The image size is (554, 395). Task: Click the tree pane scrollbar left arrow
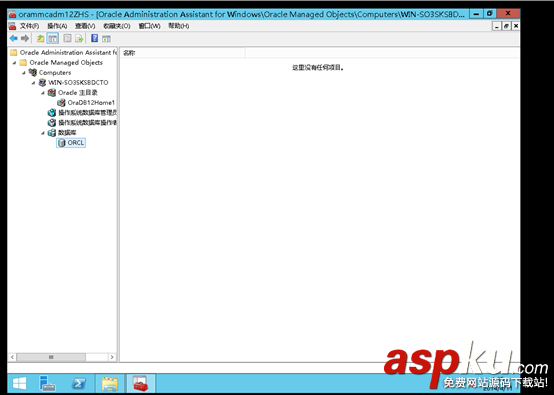point(12,357)
